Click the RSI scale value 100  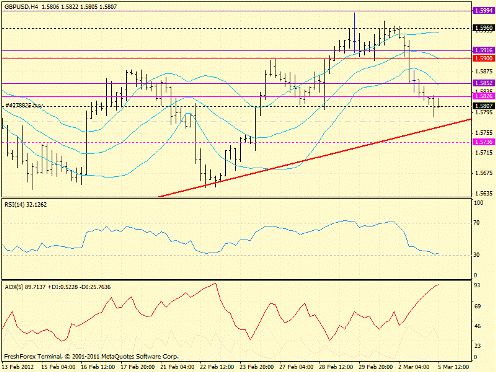tap(478, 203)
